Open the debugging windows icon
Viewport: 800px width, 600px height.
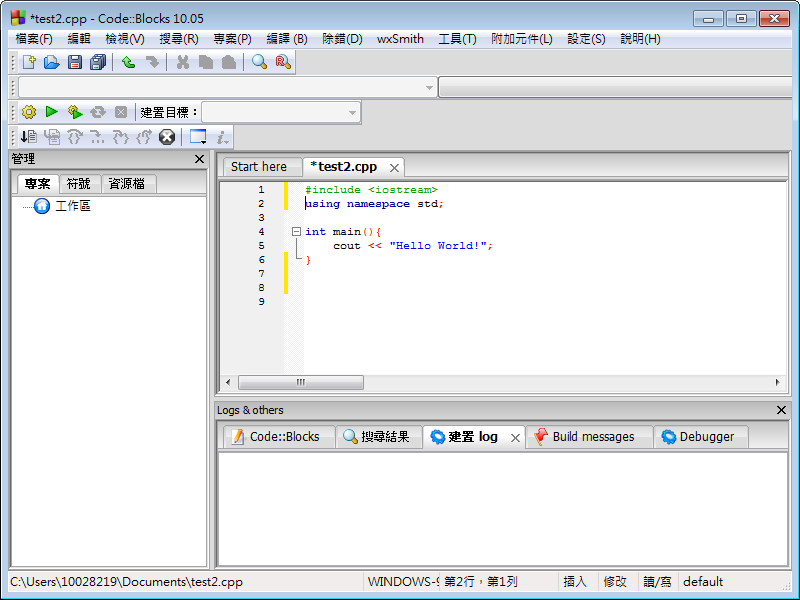coord(198,137)
